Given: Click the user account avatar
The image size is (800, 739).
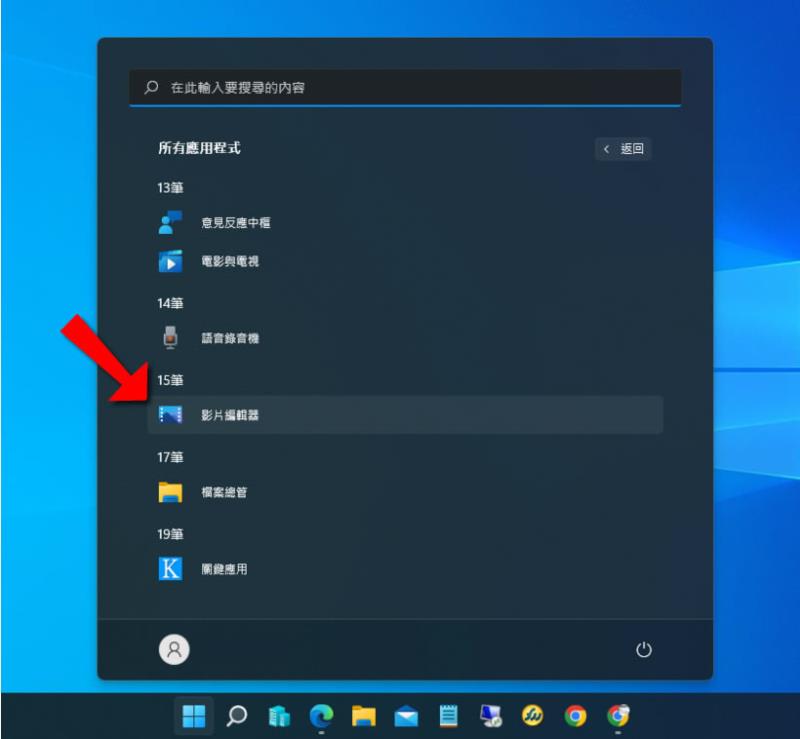Looking at the screenshot, I should 174,649.
